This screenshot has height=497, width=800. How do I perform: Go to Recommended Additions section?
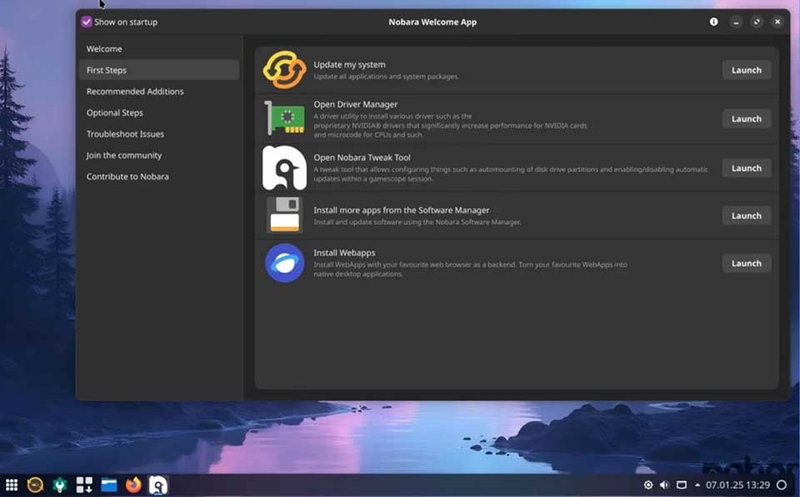point(159,91)
